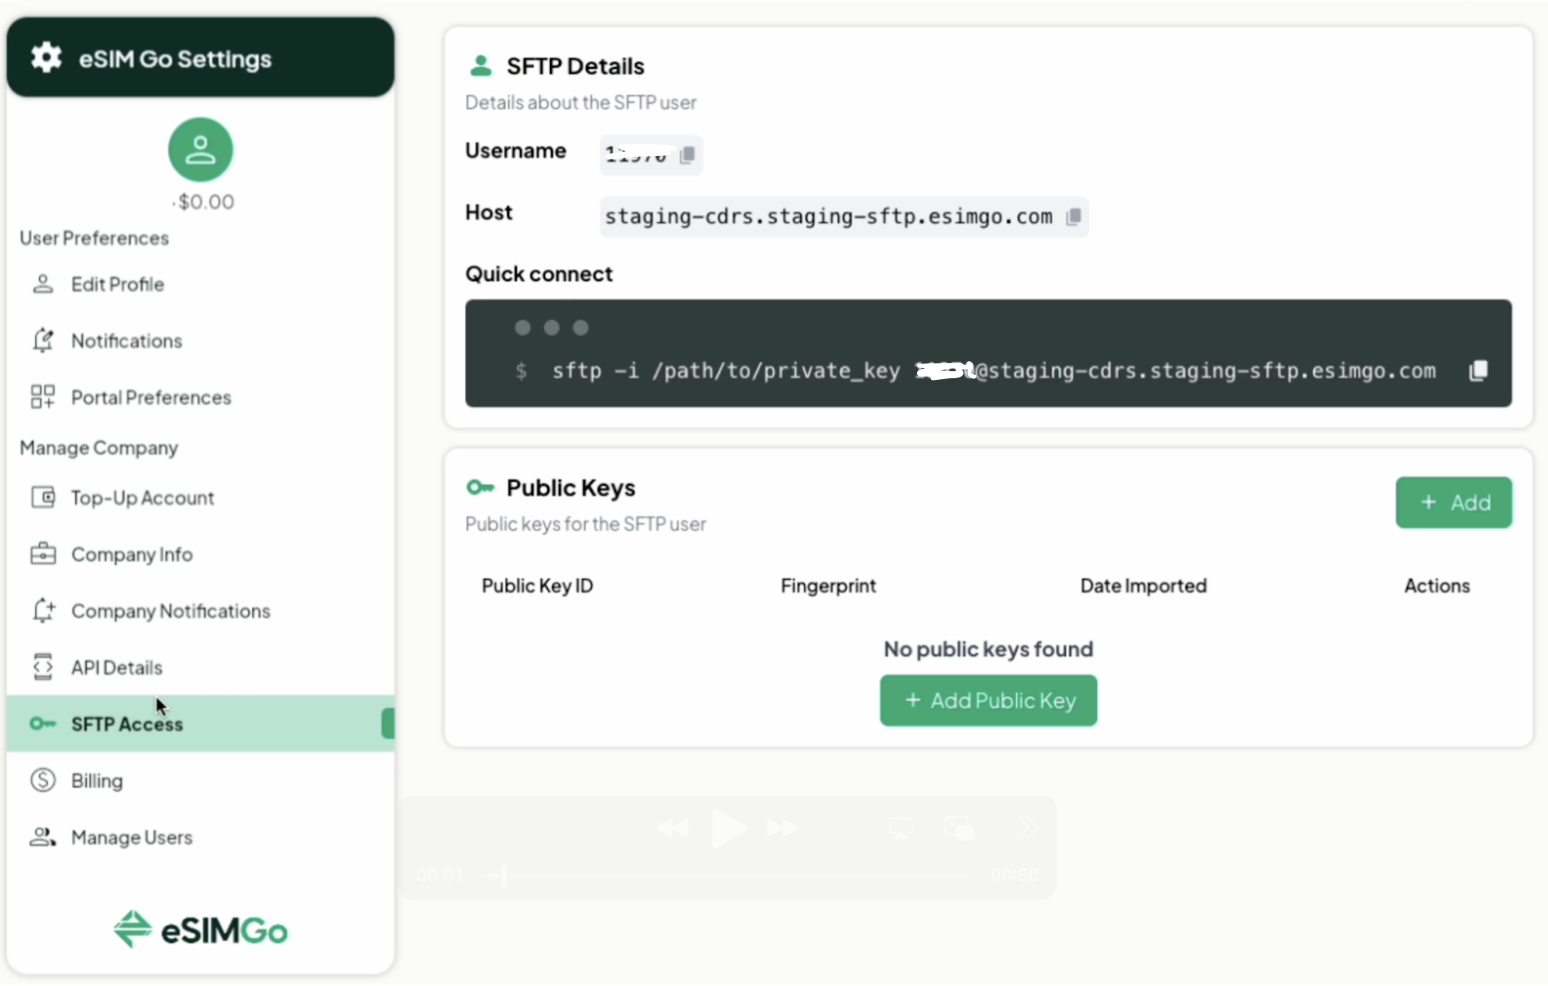Click the Portal Preferences grid icon

coord(43,397)
